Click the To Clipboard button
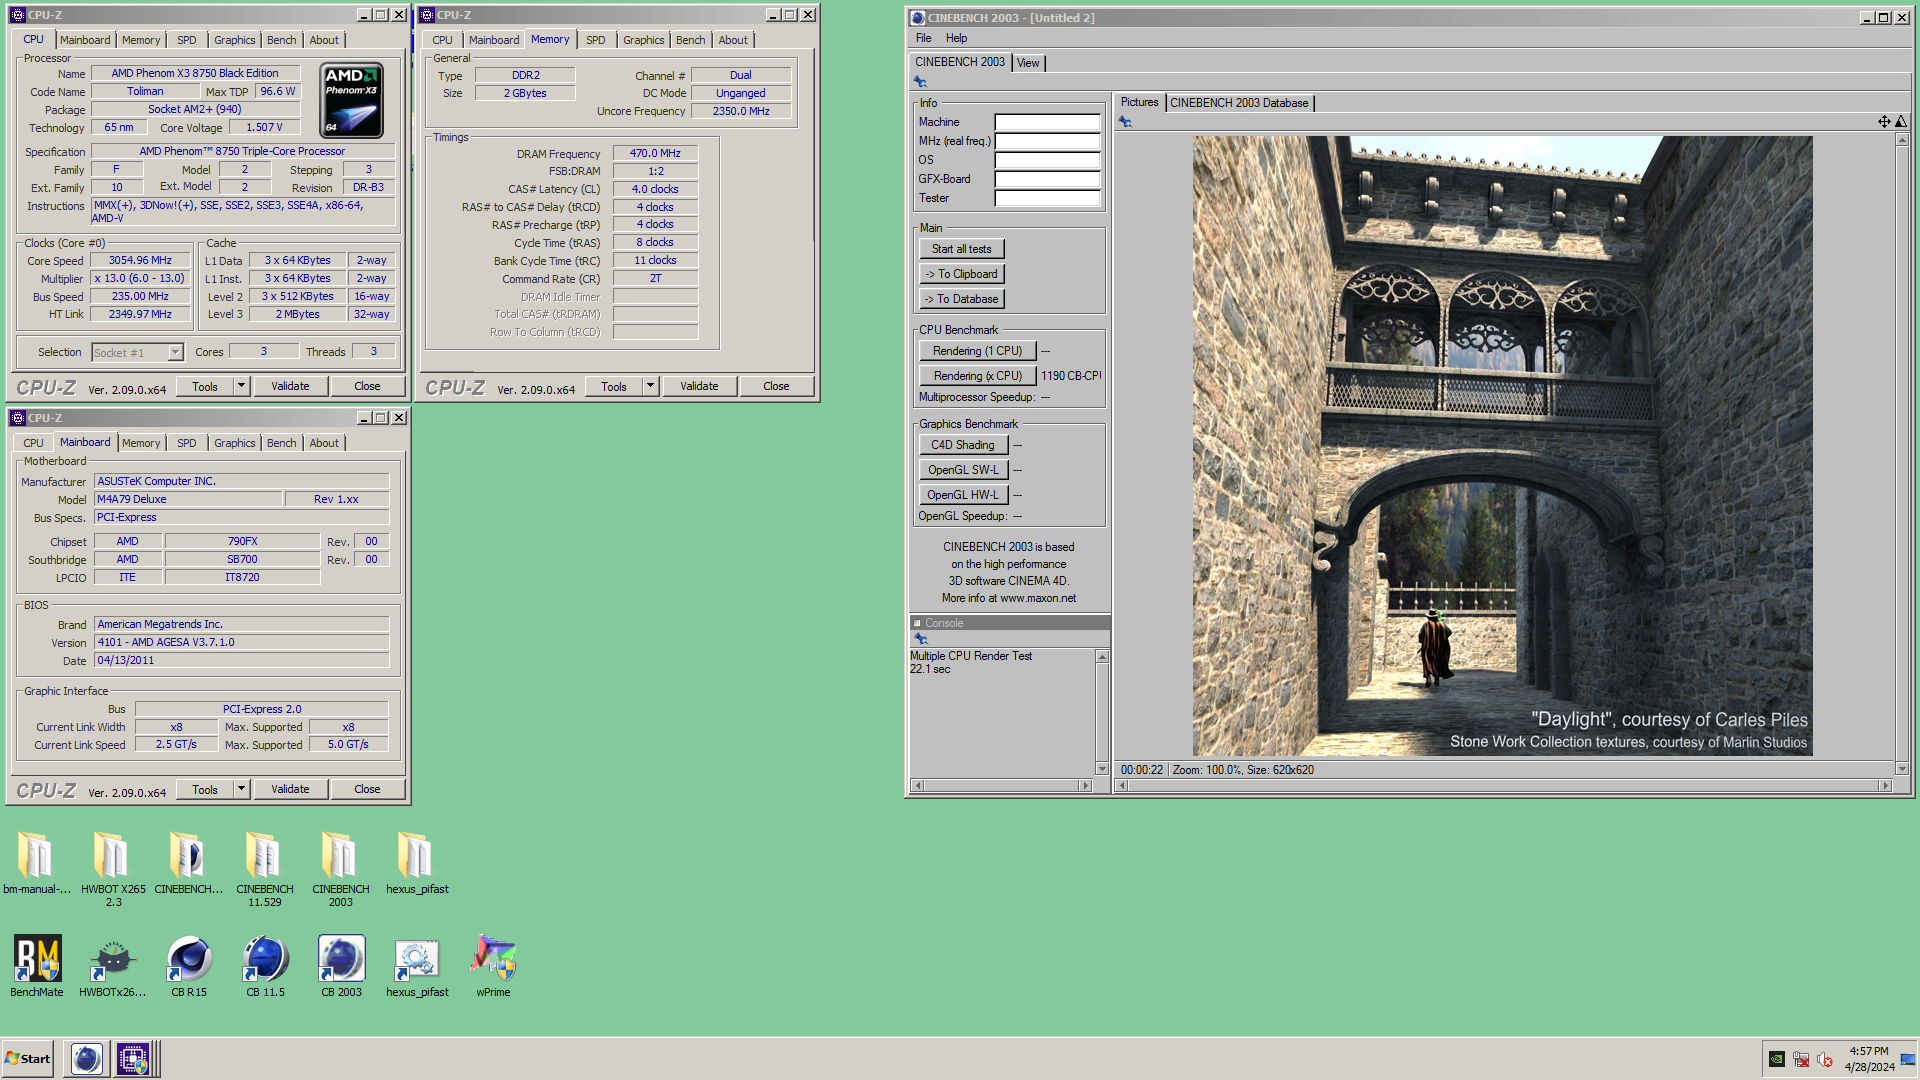Viewport: 1920px width, 1080px height. tap(962, 274)
